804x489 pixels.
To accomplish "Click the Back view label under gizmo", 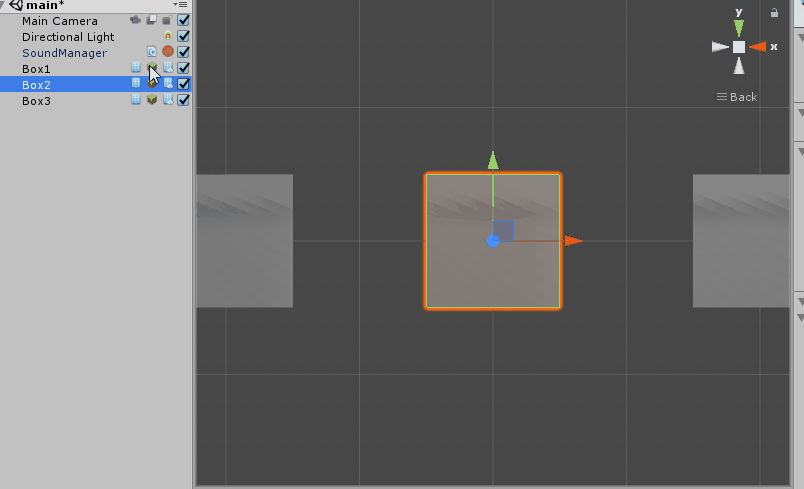I will pyautogui.click(x=737, y=97).
